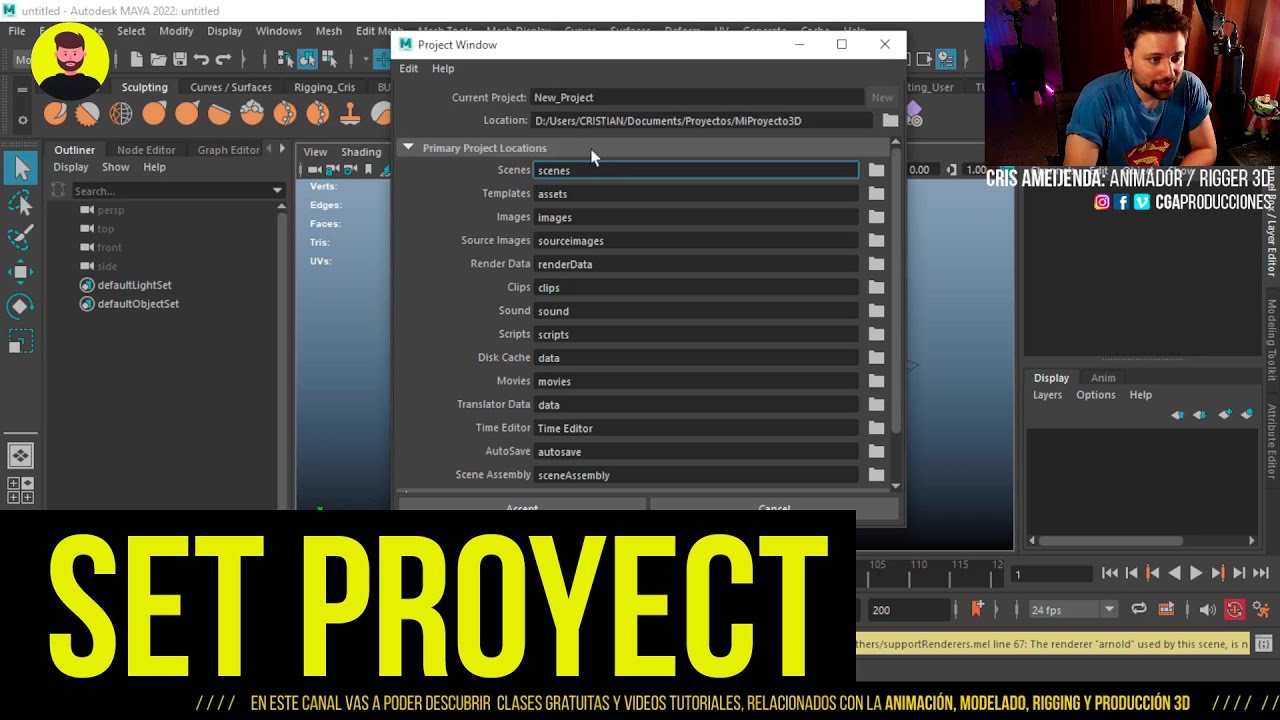Viewport: 1280px width, 720px height.
Task: Toggle audio speaker icon in range bar
Action: click(x=1207, y=609)
